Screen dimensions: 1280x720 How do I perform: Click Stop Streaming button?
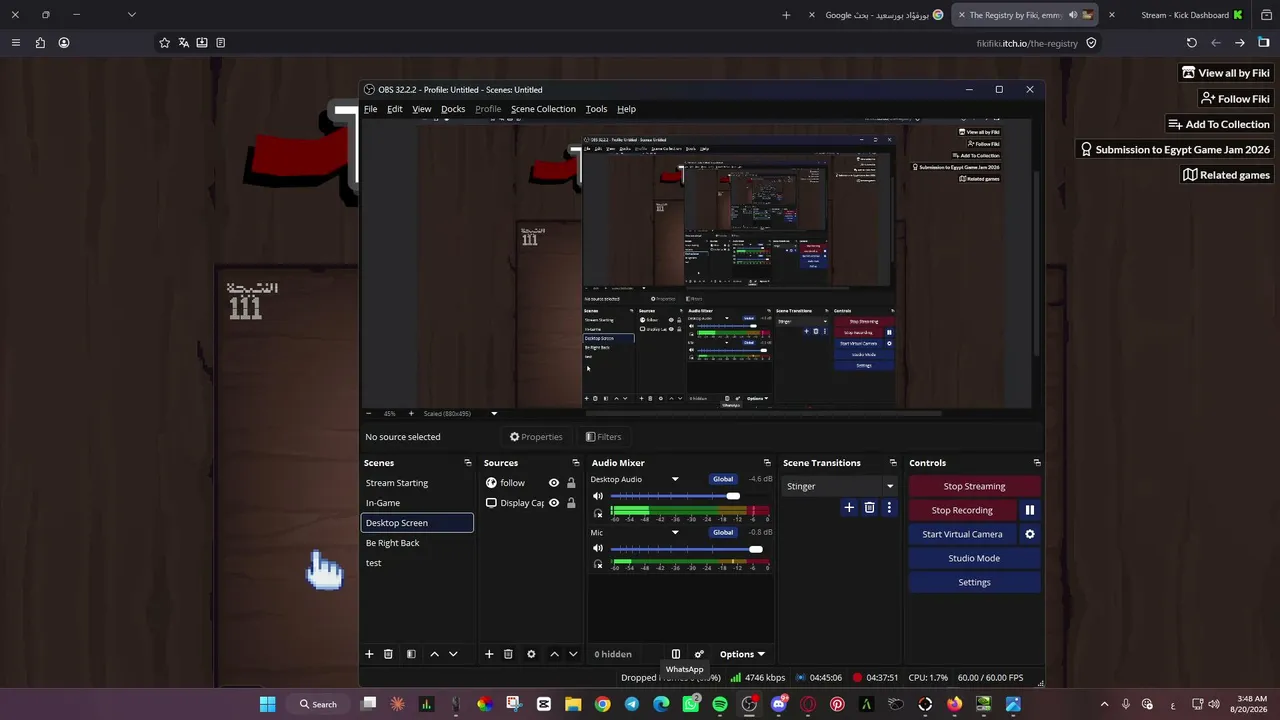(975, 486)
